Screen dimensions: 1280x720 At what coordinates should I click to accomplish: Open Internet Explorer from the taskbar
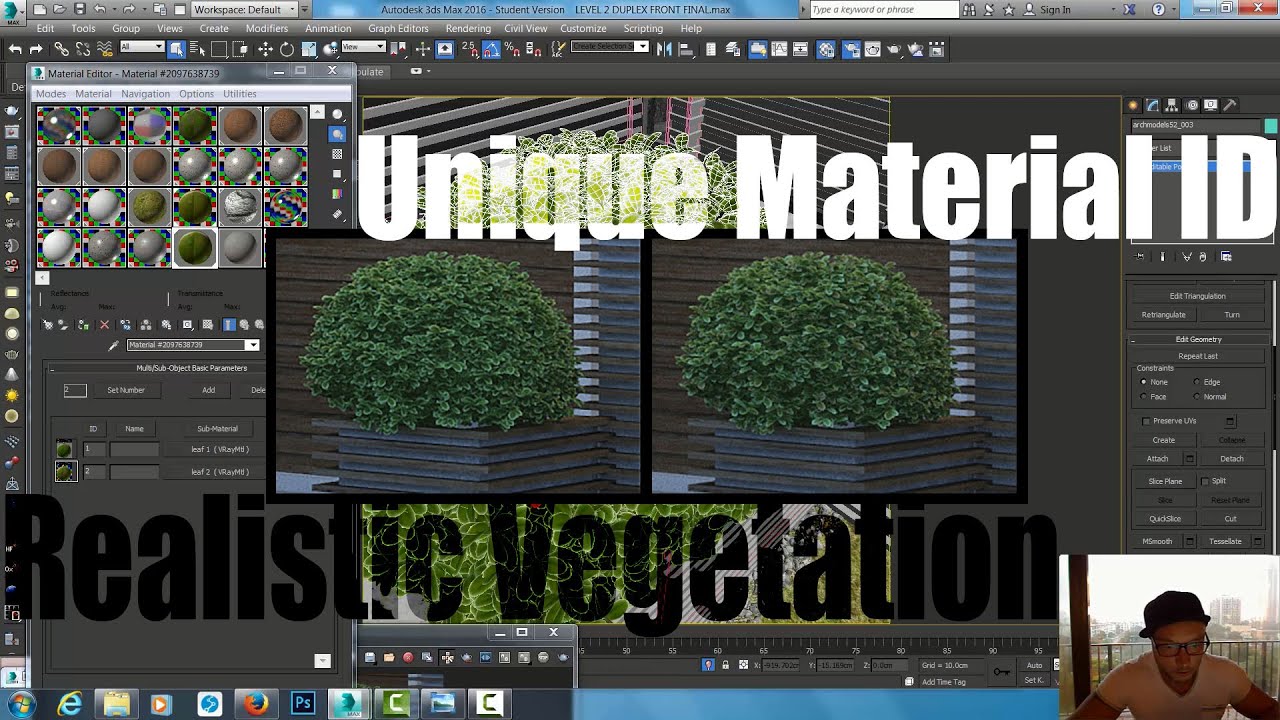[x=70, y=704]
